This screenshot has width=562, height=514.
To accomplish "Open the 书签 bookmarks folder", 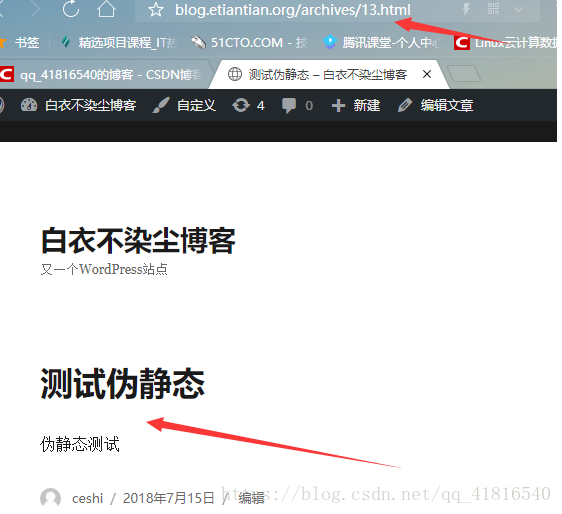I will [19, 43].
